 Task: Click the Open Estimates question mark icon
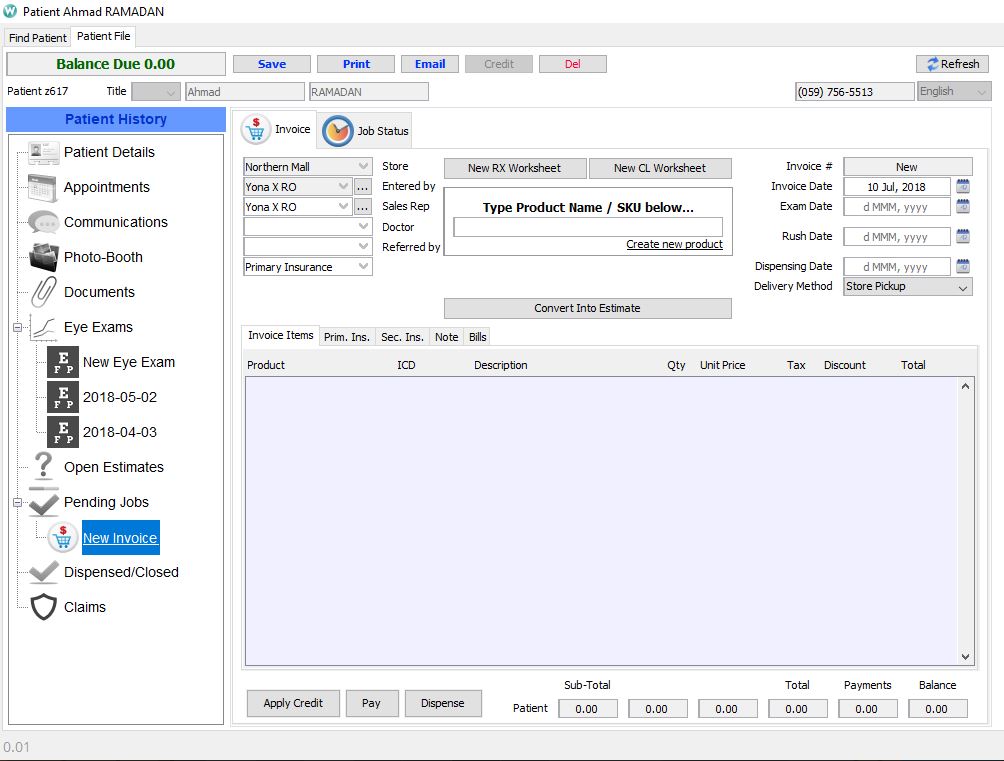coord(44,466)
